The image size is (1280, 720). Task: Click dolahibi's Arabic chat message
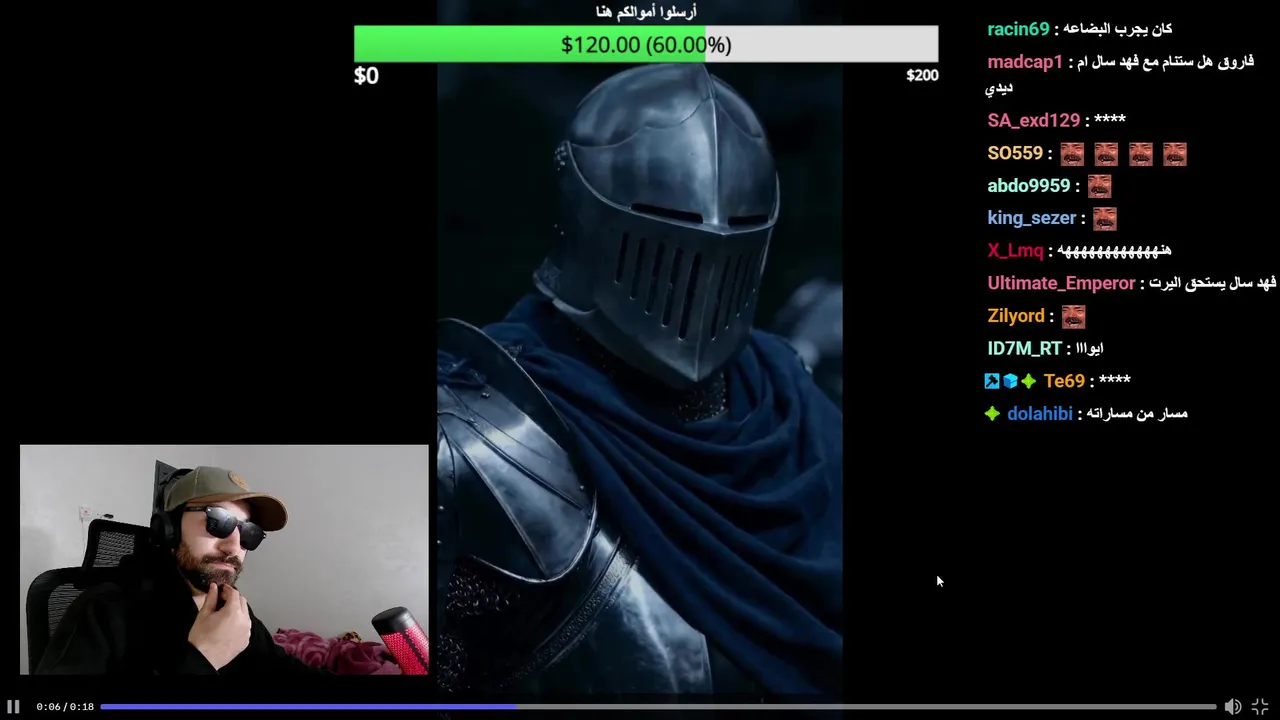point(1138,414)
